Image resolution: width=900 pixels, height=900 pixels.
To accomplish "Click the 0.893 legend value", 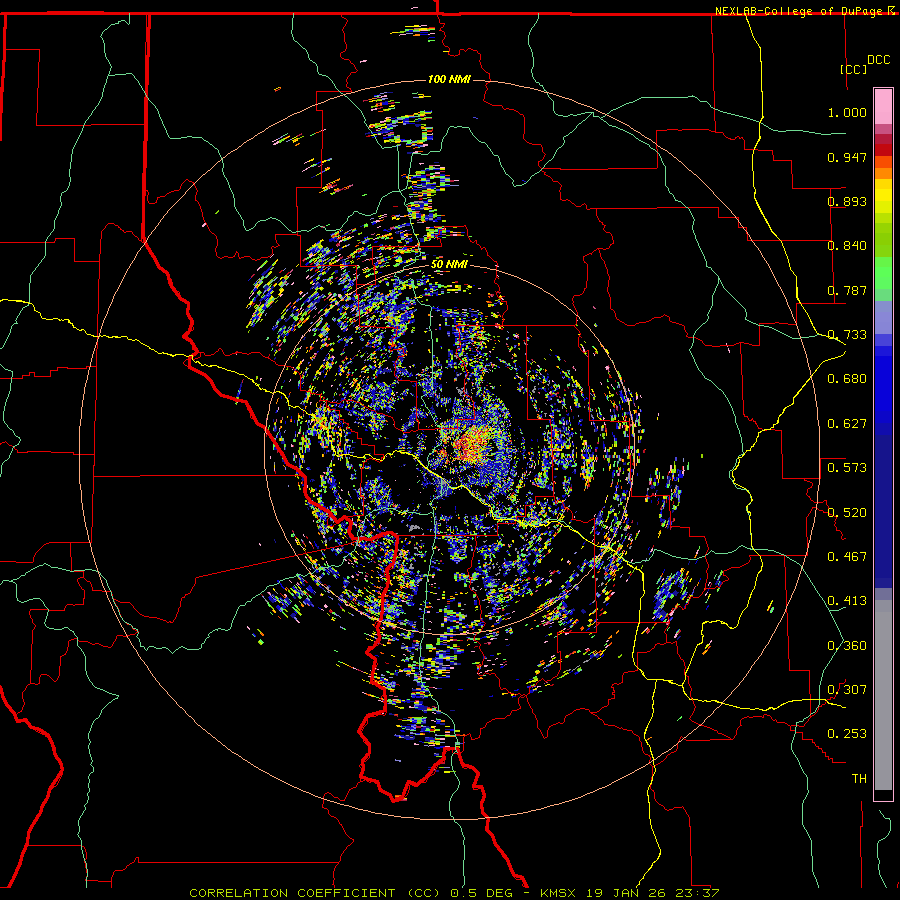I will (847, 201).
